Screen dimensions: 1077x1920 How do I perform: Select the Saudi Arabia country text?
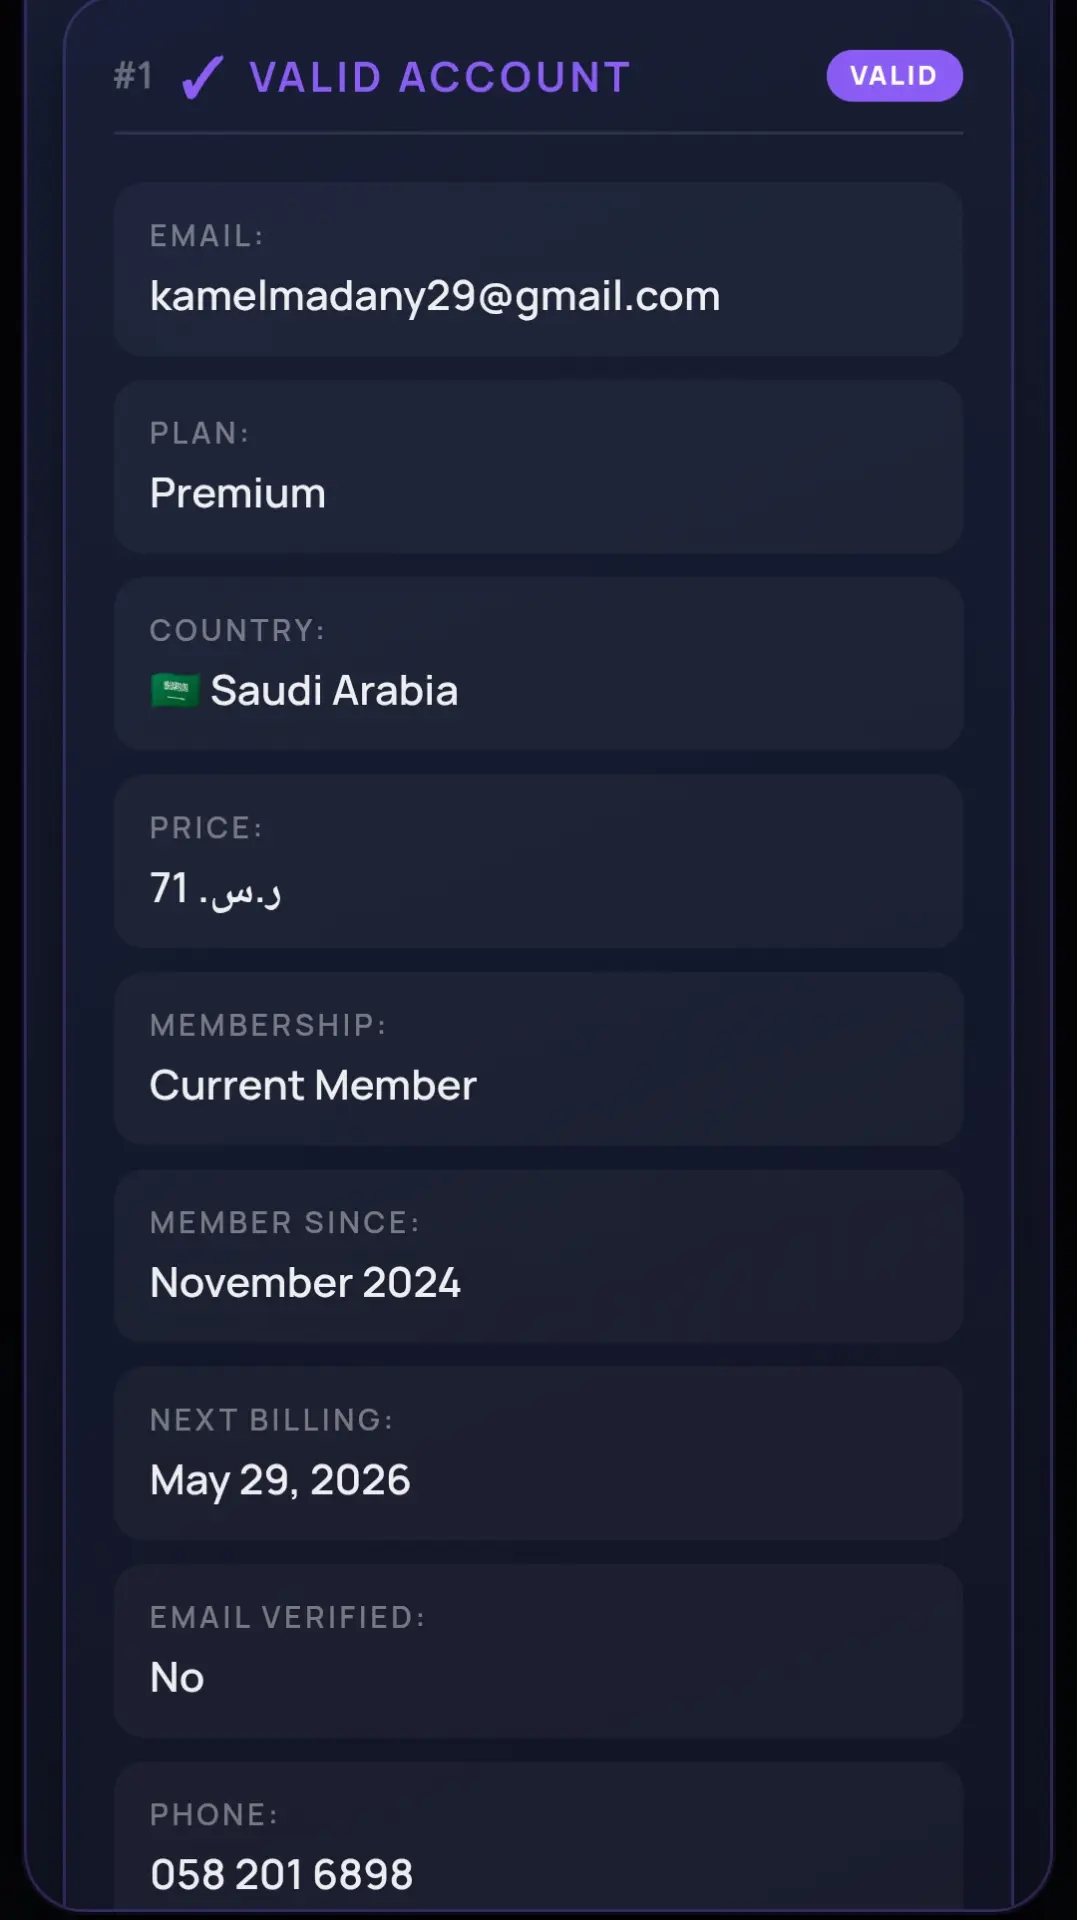point(334,690)
